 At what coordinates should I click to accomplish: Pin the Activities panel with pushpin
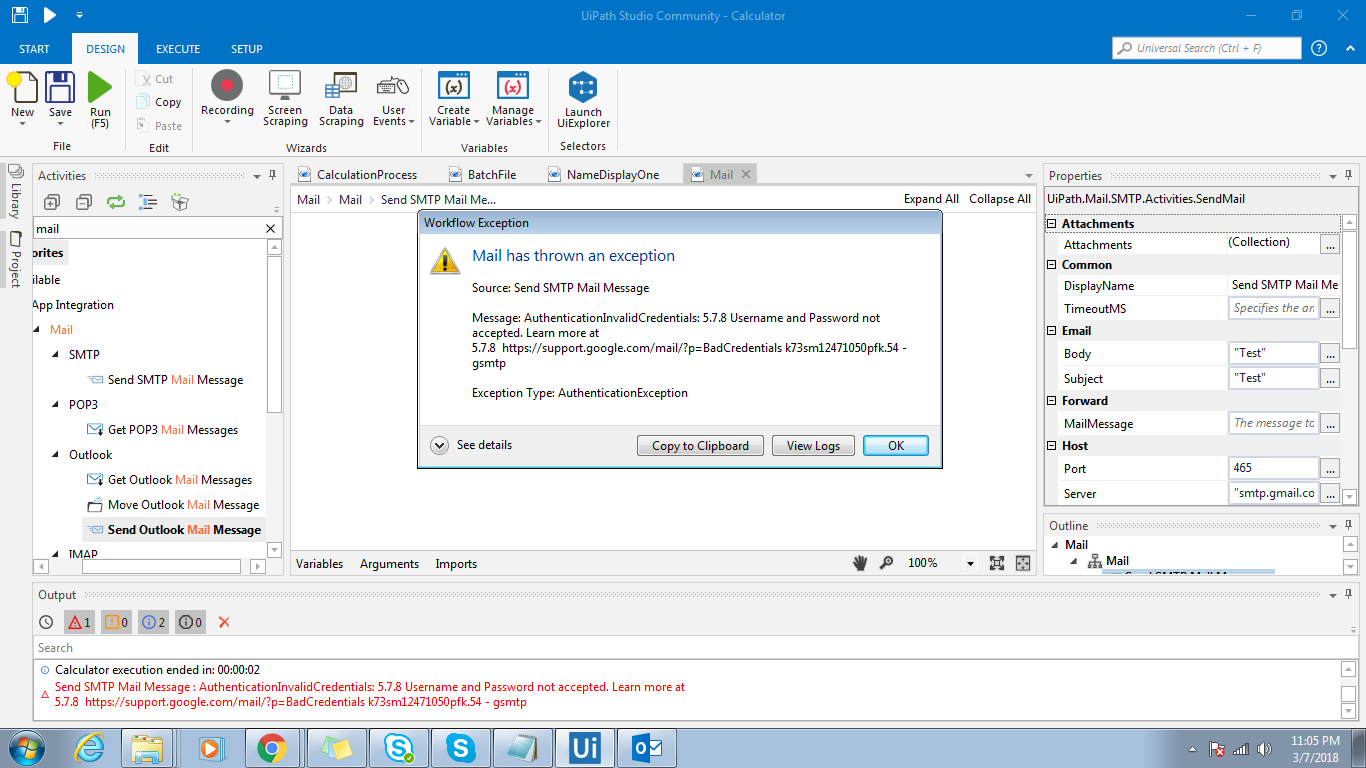click(272, 176)
